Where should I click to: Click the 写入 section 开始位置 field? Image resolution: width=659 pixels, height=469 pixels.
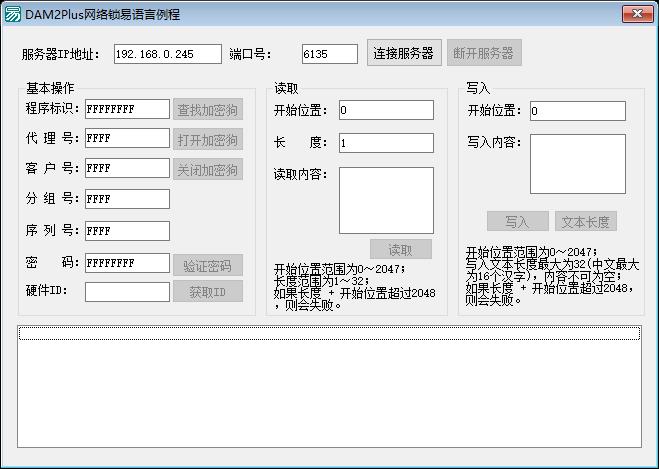(x=578, y=111)
